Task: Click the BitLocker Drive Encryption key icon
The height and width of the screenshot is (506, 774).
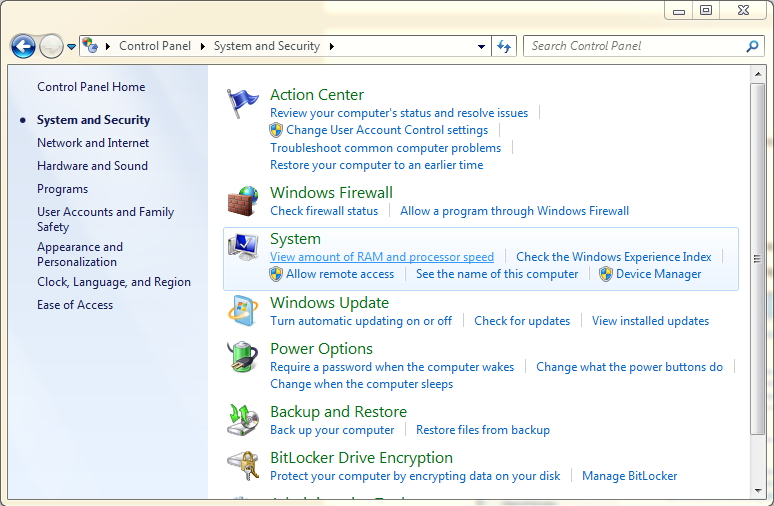Action: (x=242, y=467)
